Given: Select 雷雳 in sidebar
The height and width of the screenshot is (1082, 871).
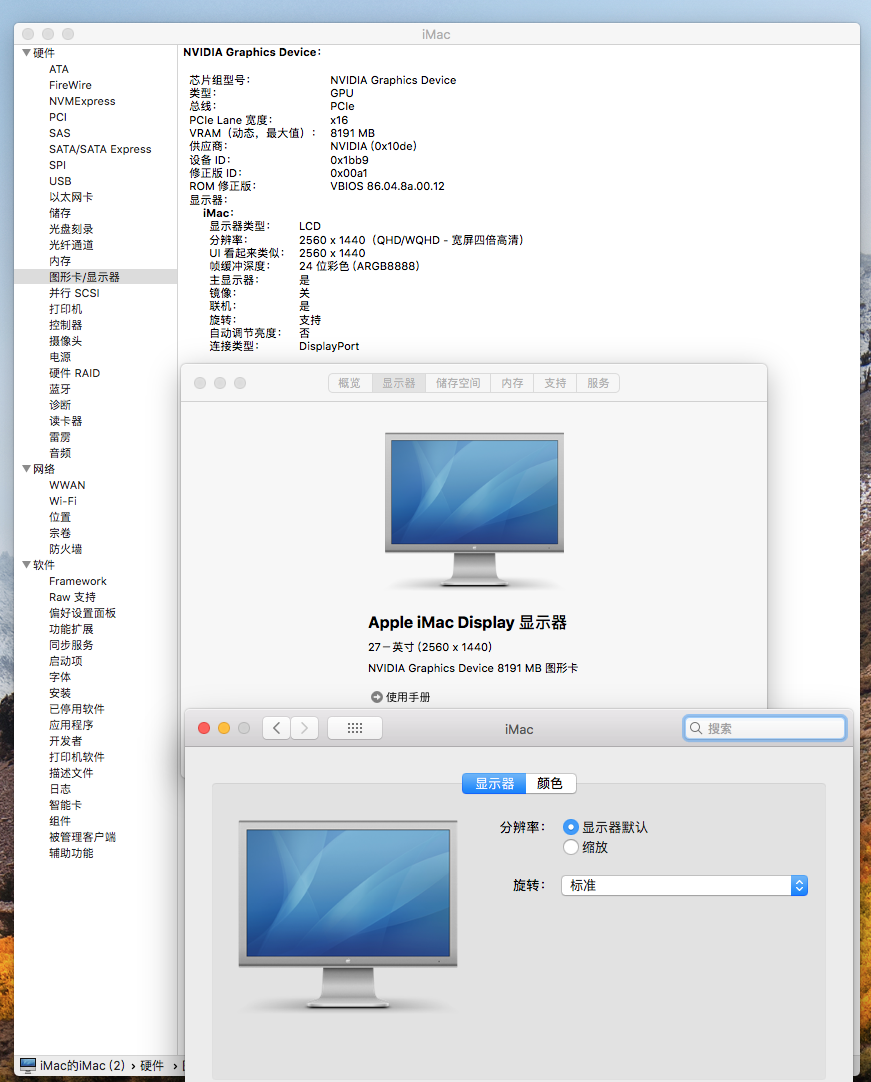Looking at the screenshot, I should click(x=60, y=437).
